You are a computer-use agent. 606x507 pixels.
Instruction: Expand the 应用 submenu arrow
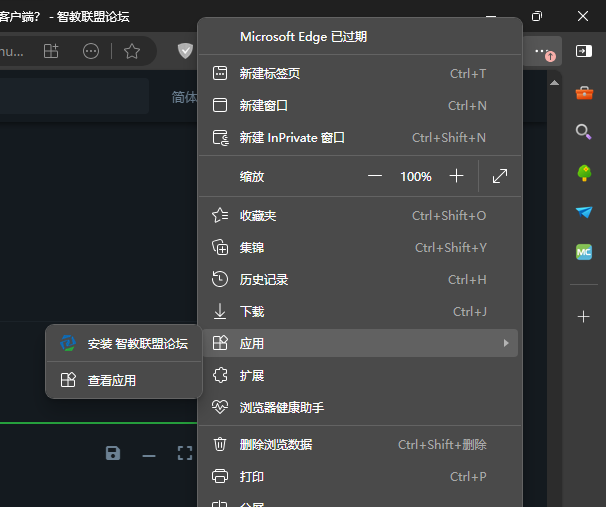(x=506, y=343)
